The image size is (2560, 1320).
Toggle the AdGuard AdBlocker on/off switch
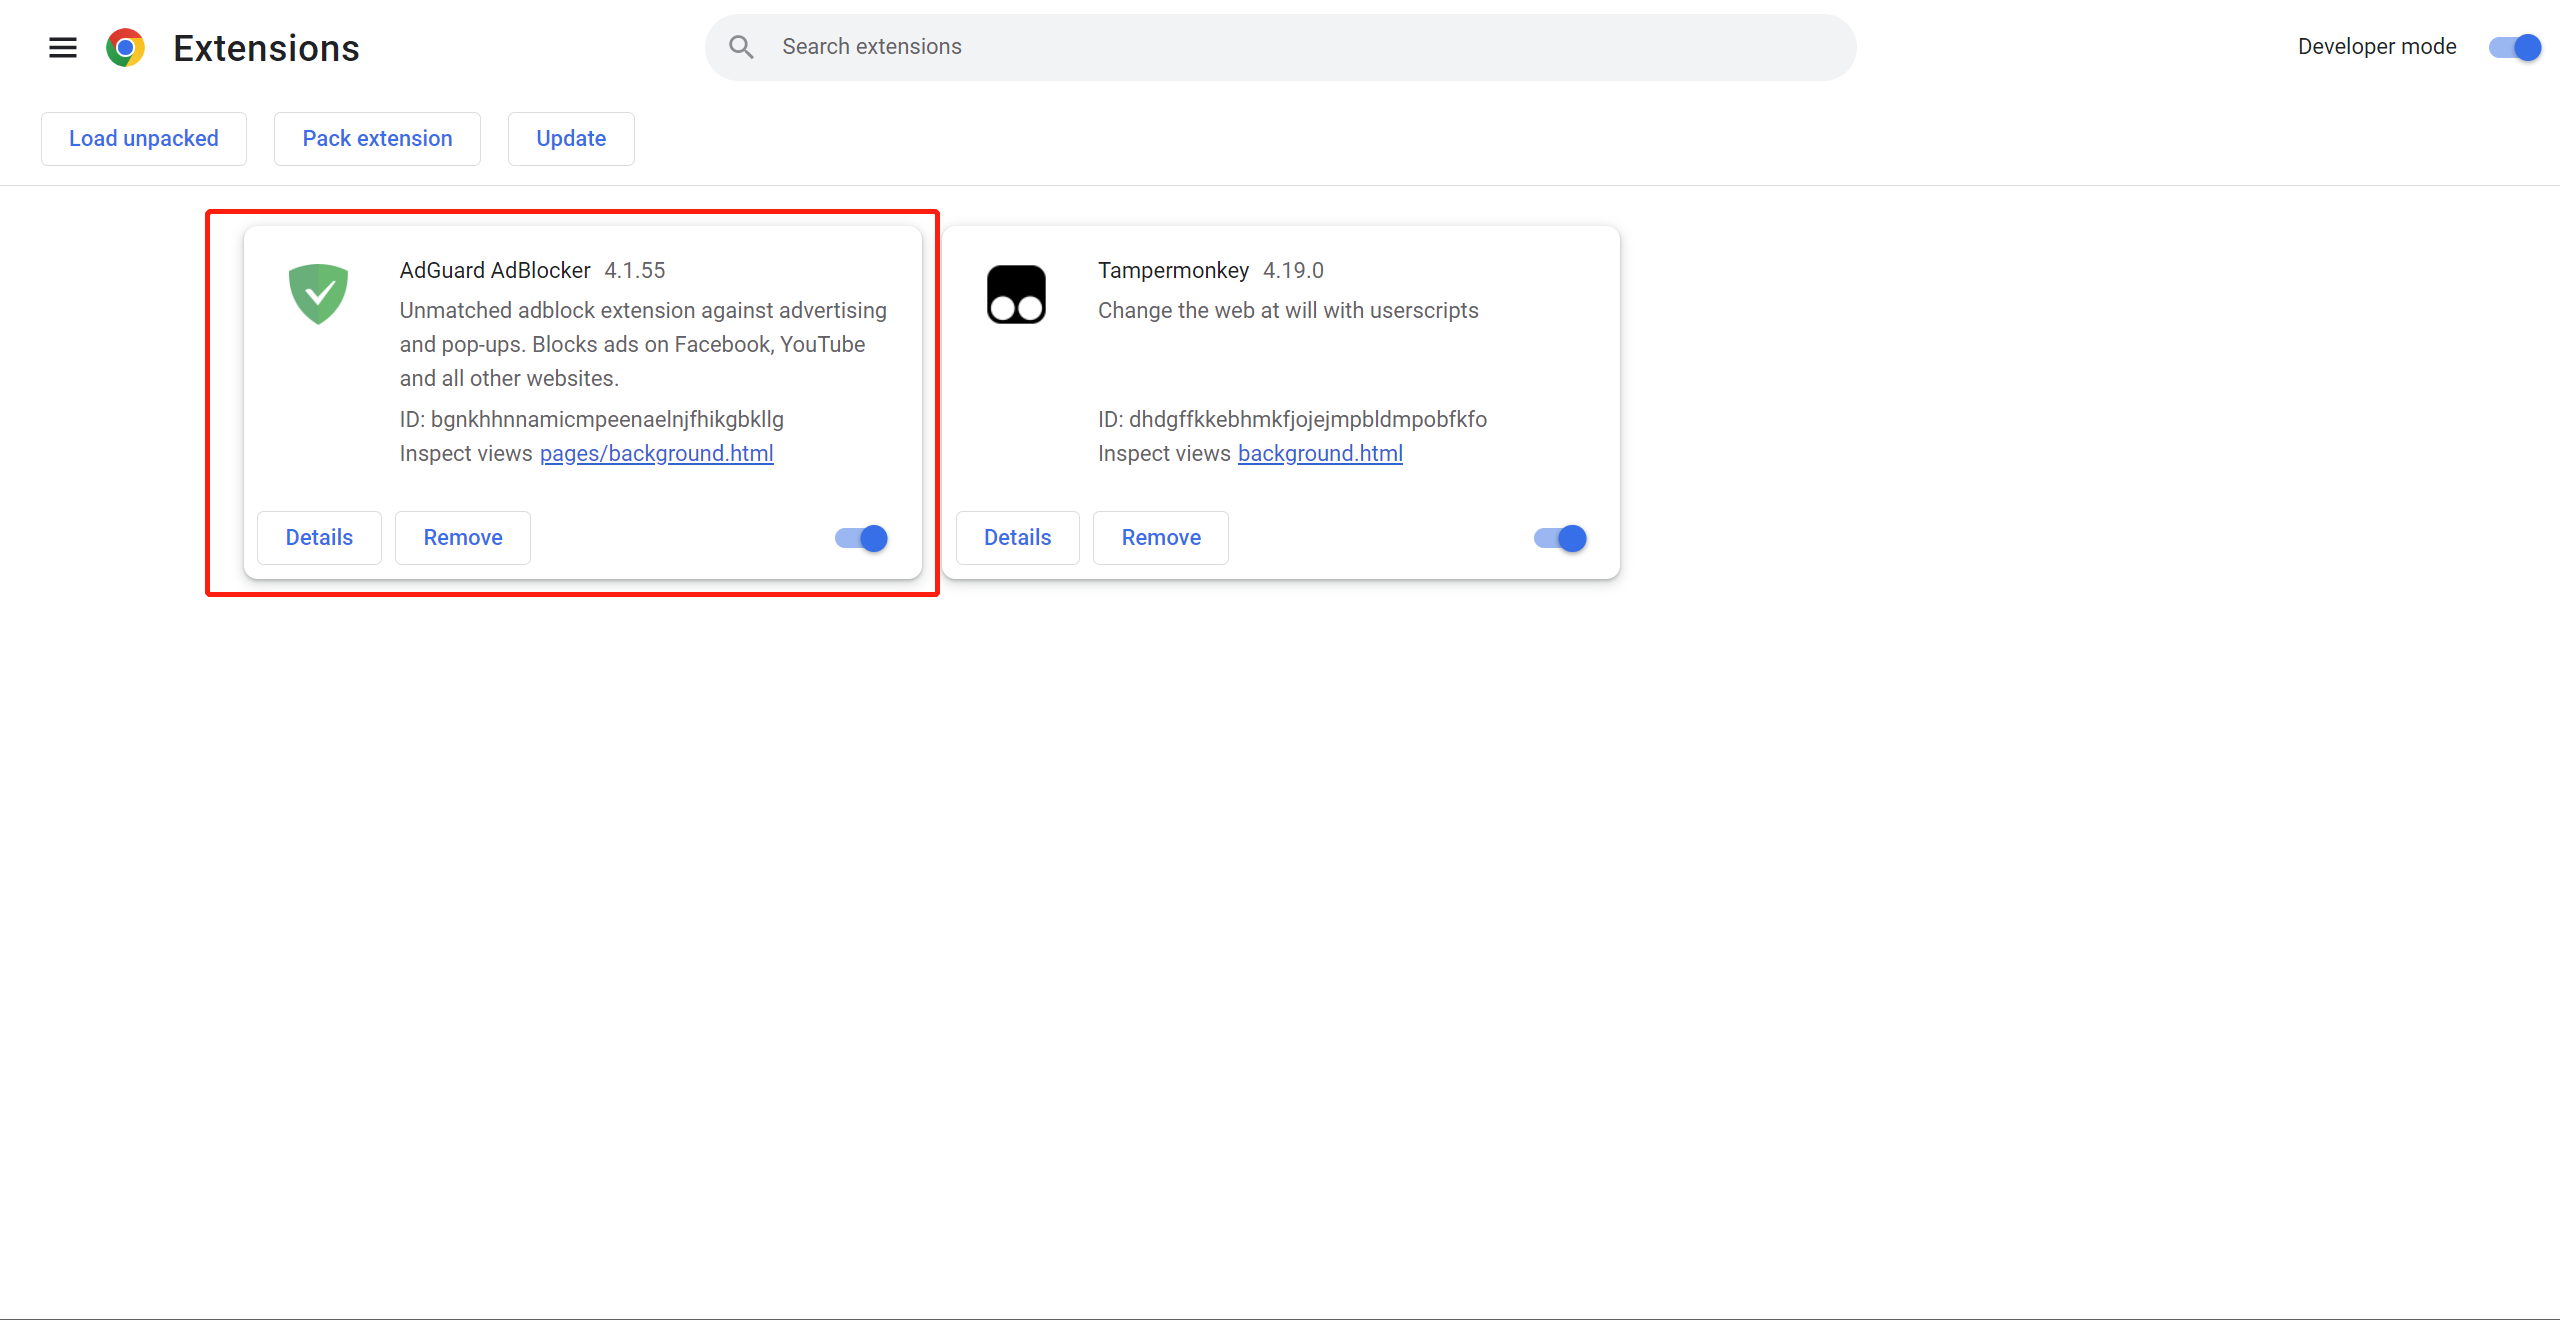click(860, 537)
